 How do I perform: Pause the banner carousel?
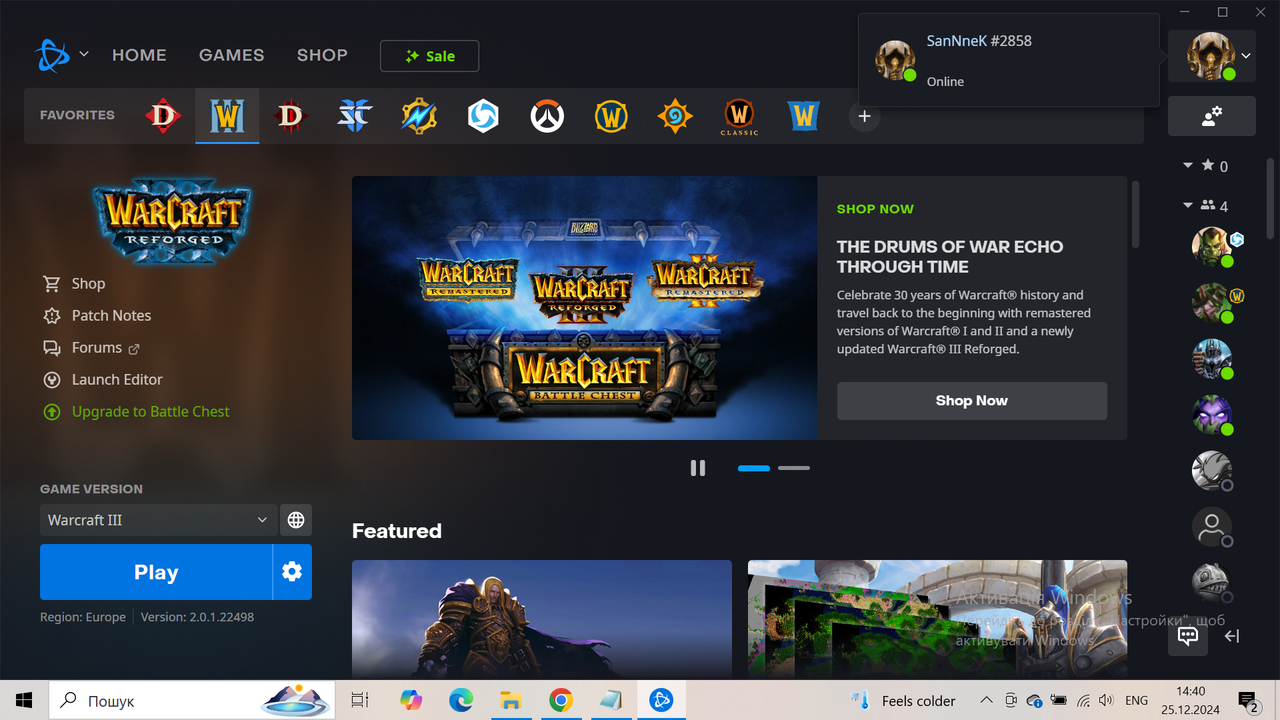pos(698,468)
